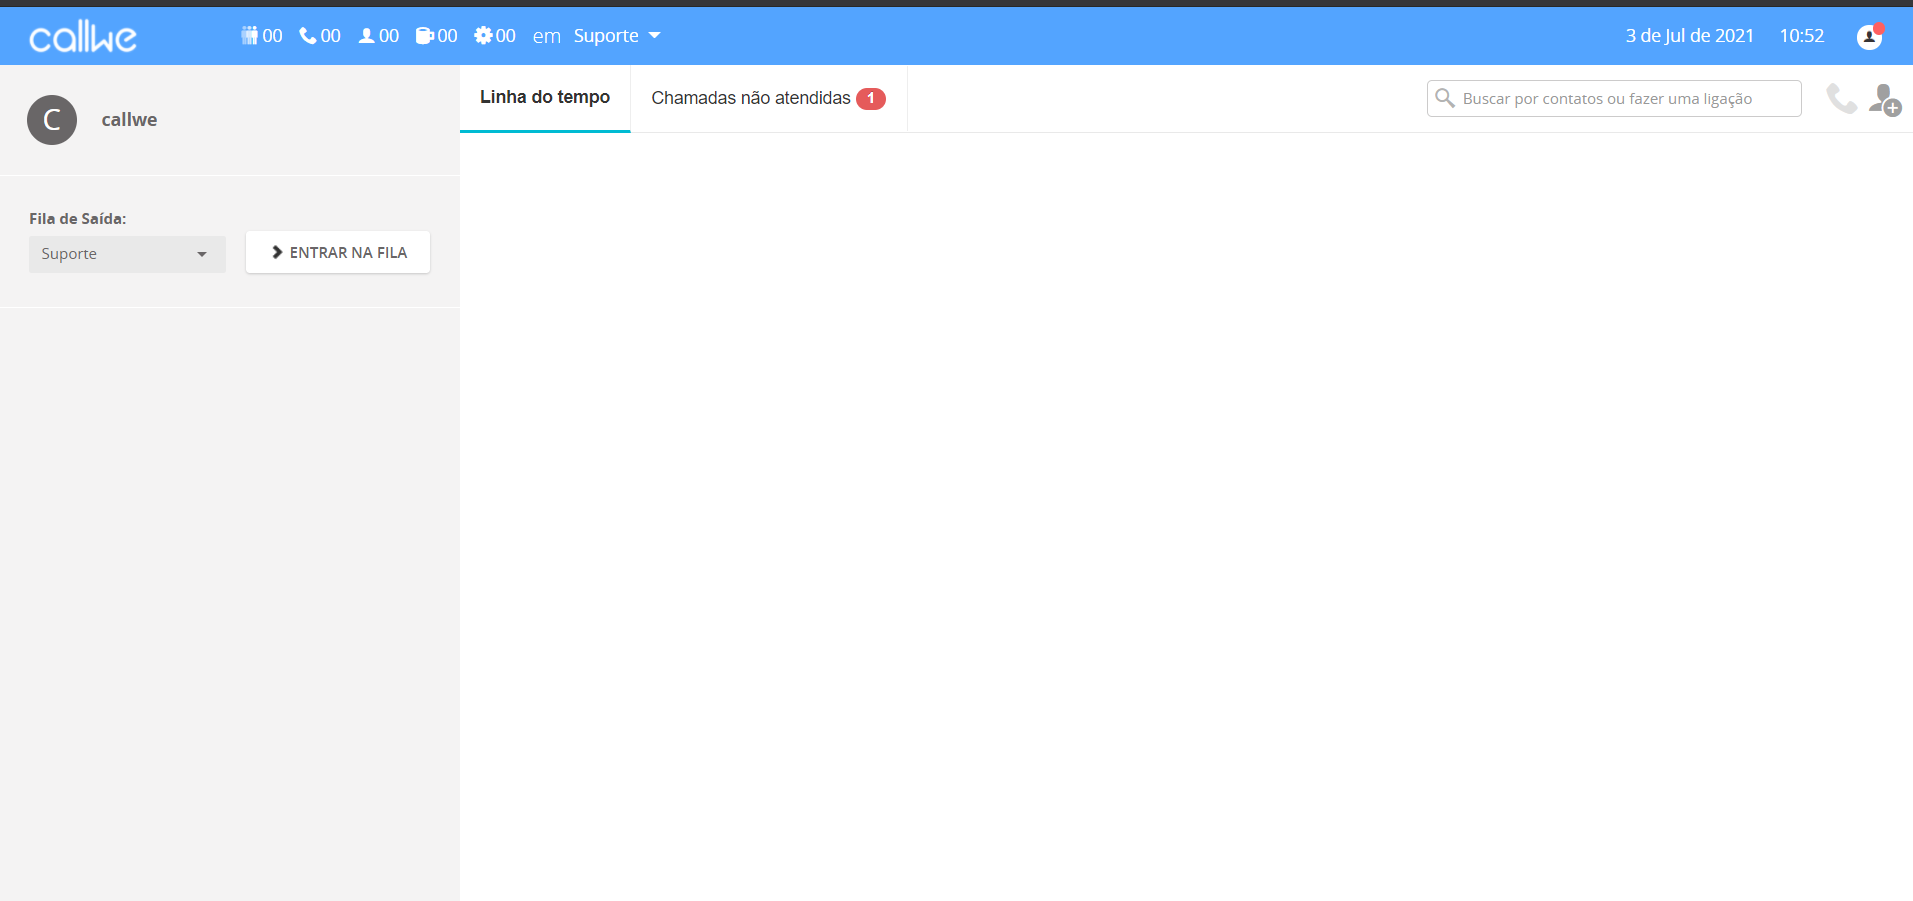Click the callwe username text
1913x901 pixels.
point(129,120)
